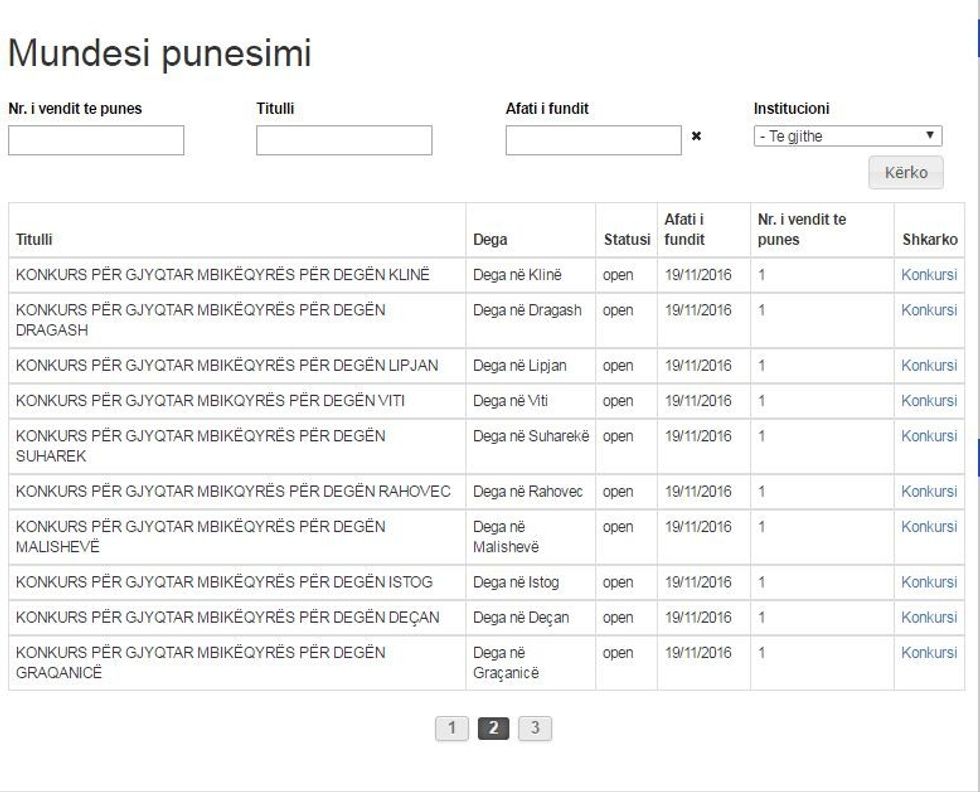Image resolution: width=980 pixels, height=792 pixels.
Task: Download Konkursi for Dega në Dragash
Action: click(928, 310)
